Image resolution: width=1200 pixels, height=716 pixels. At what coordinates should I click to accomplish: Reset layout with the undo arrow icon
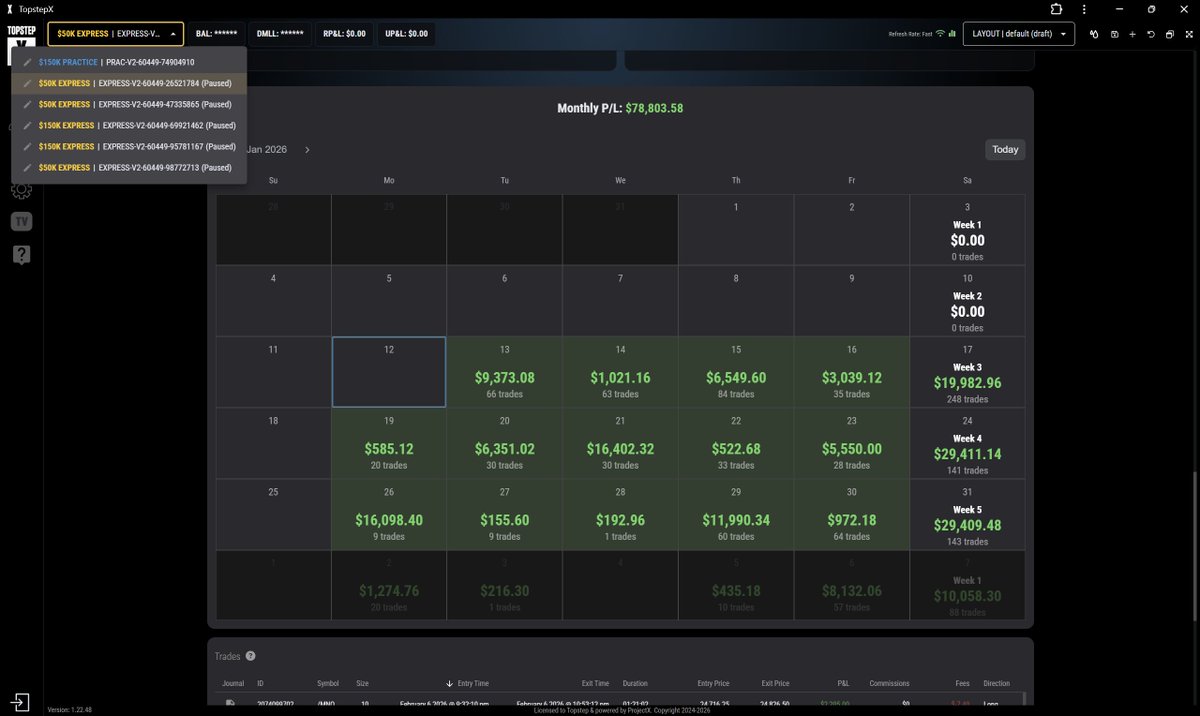pos(1151,34)
